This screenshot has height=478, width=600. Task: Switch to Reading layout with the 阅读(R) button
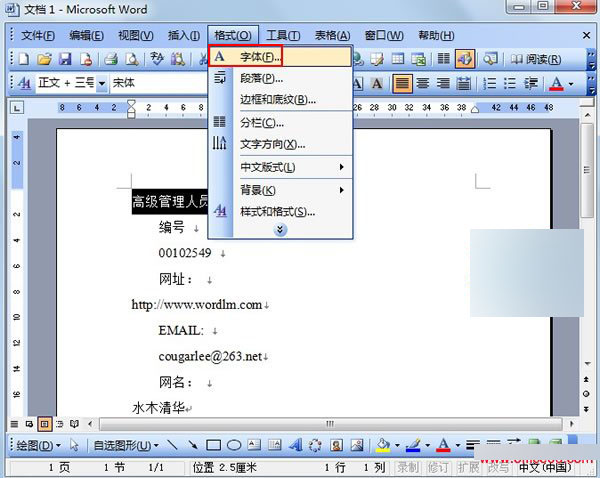tap(536, 59)
